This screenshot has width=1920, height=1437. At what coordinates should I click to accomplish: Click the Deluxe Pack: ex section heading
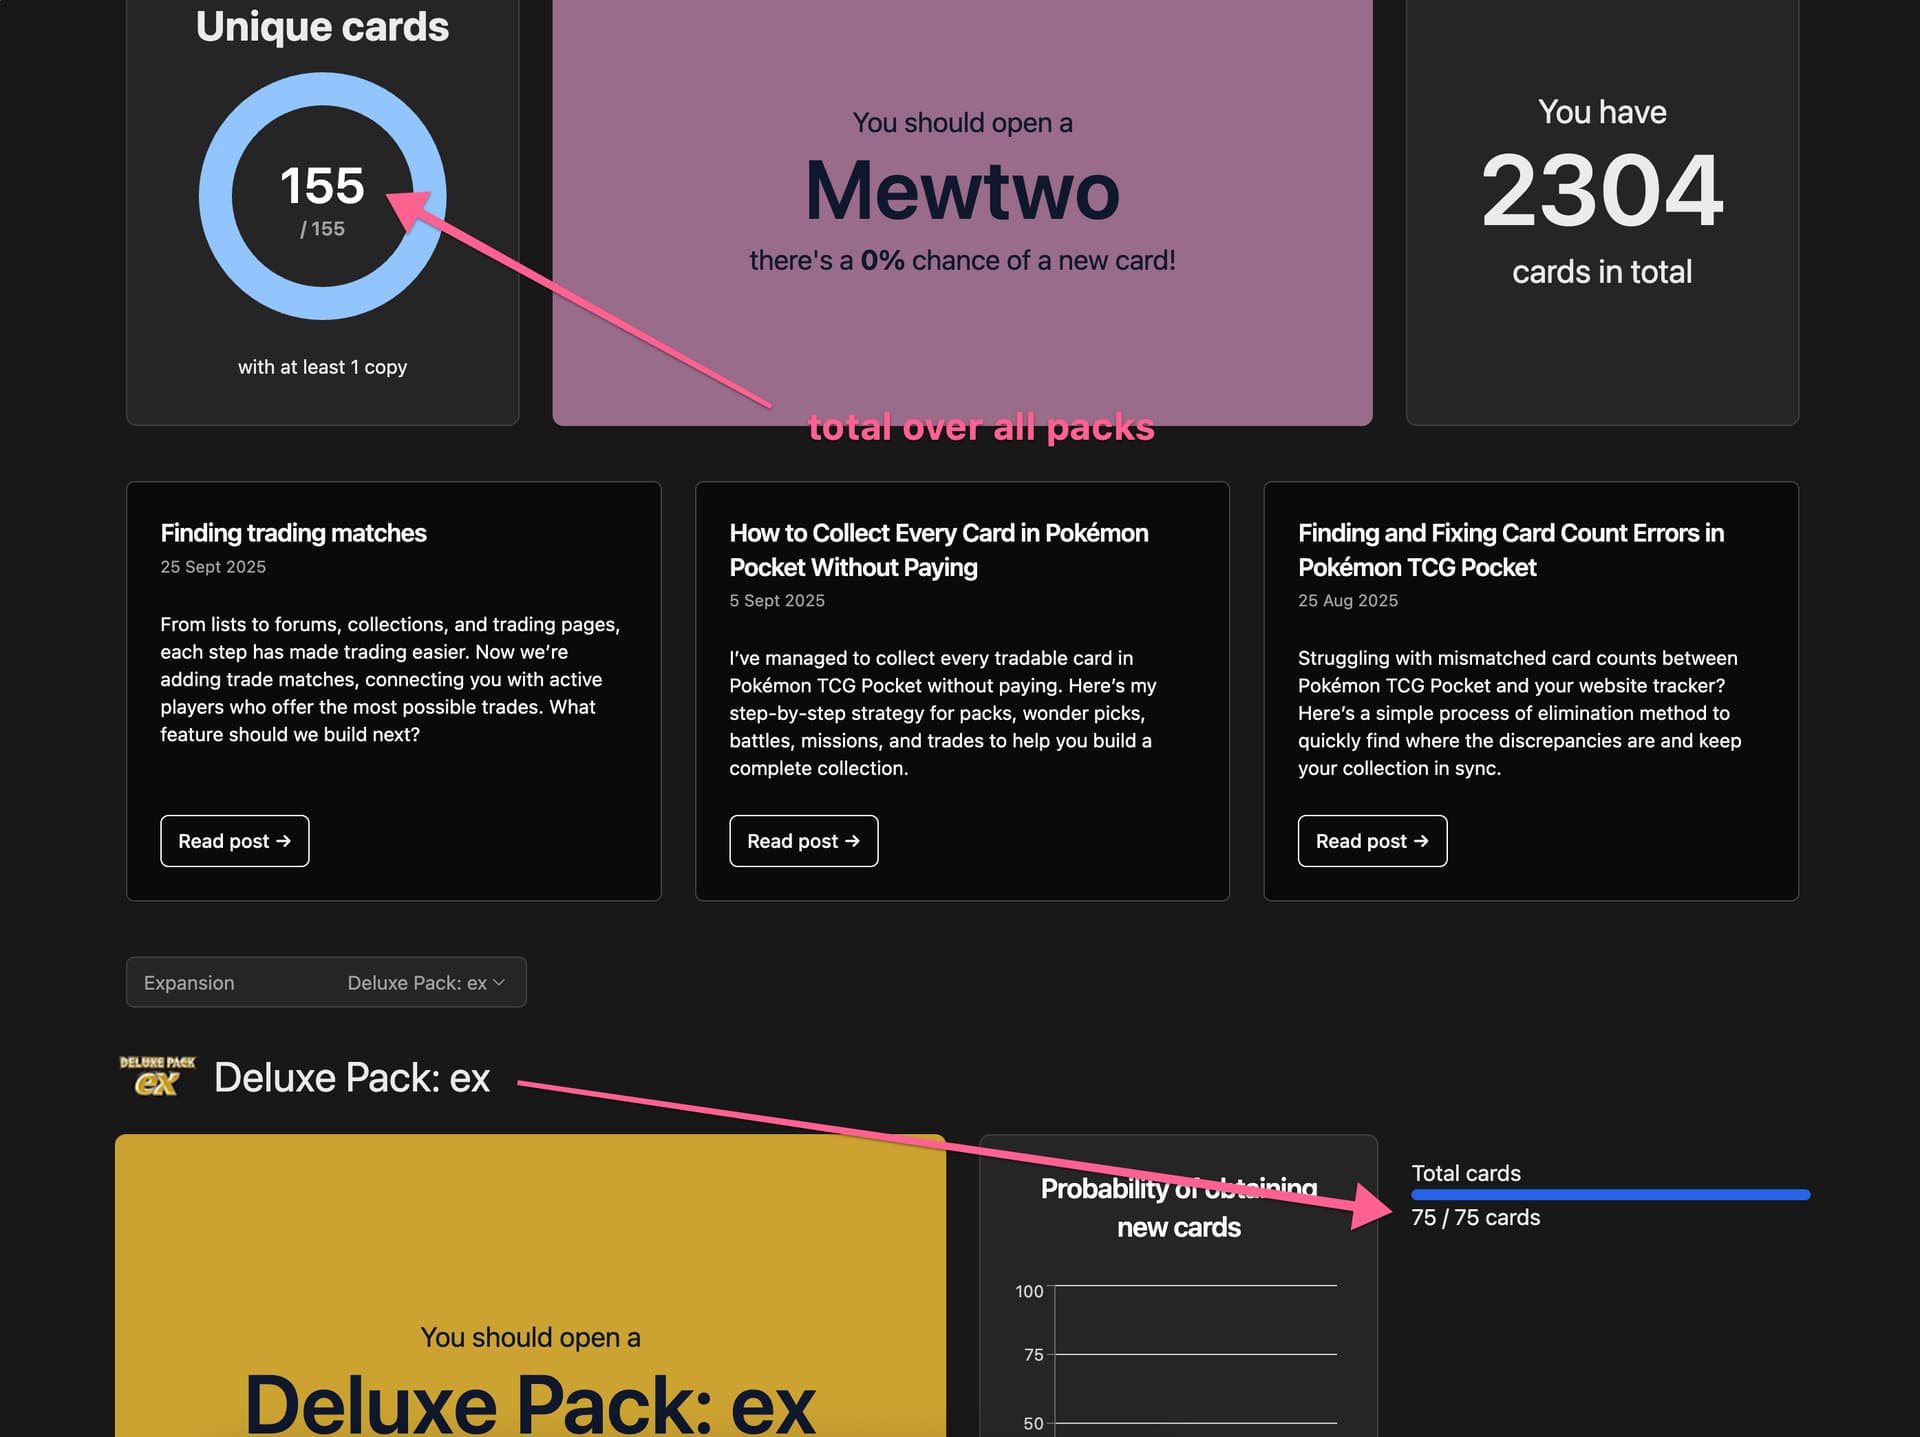[351, 1078]
